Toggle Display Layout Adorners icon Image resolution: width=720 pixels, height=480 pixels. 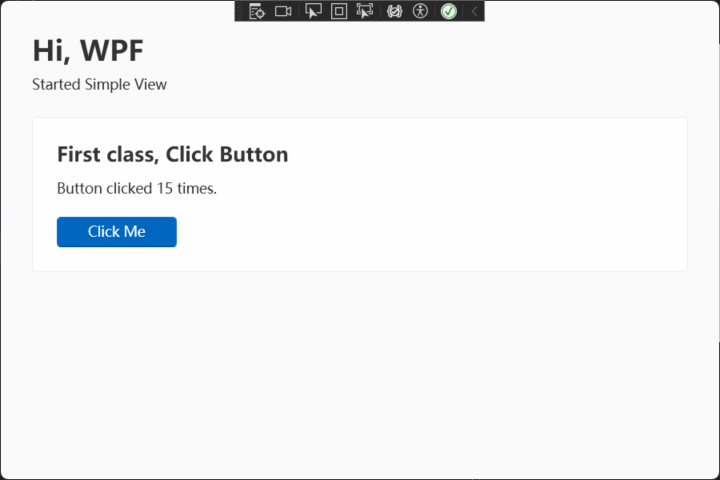click(339, 11)
